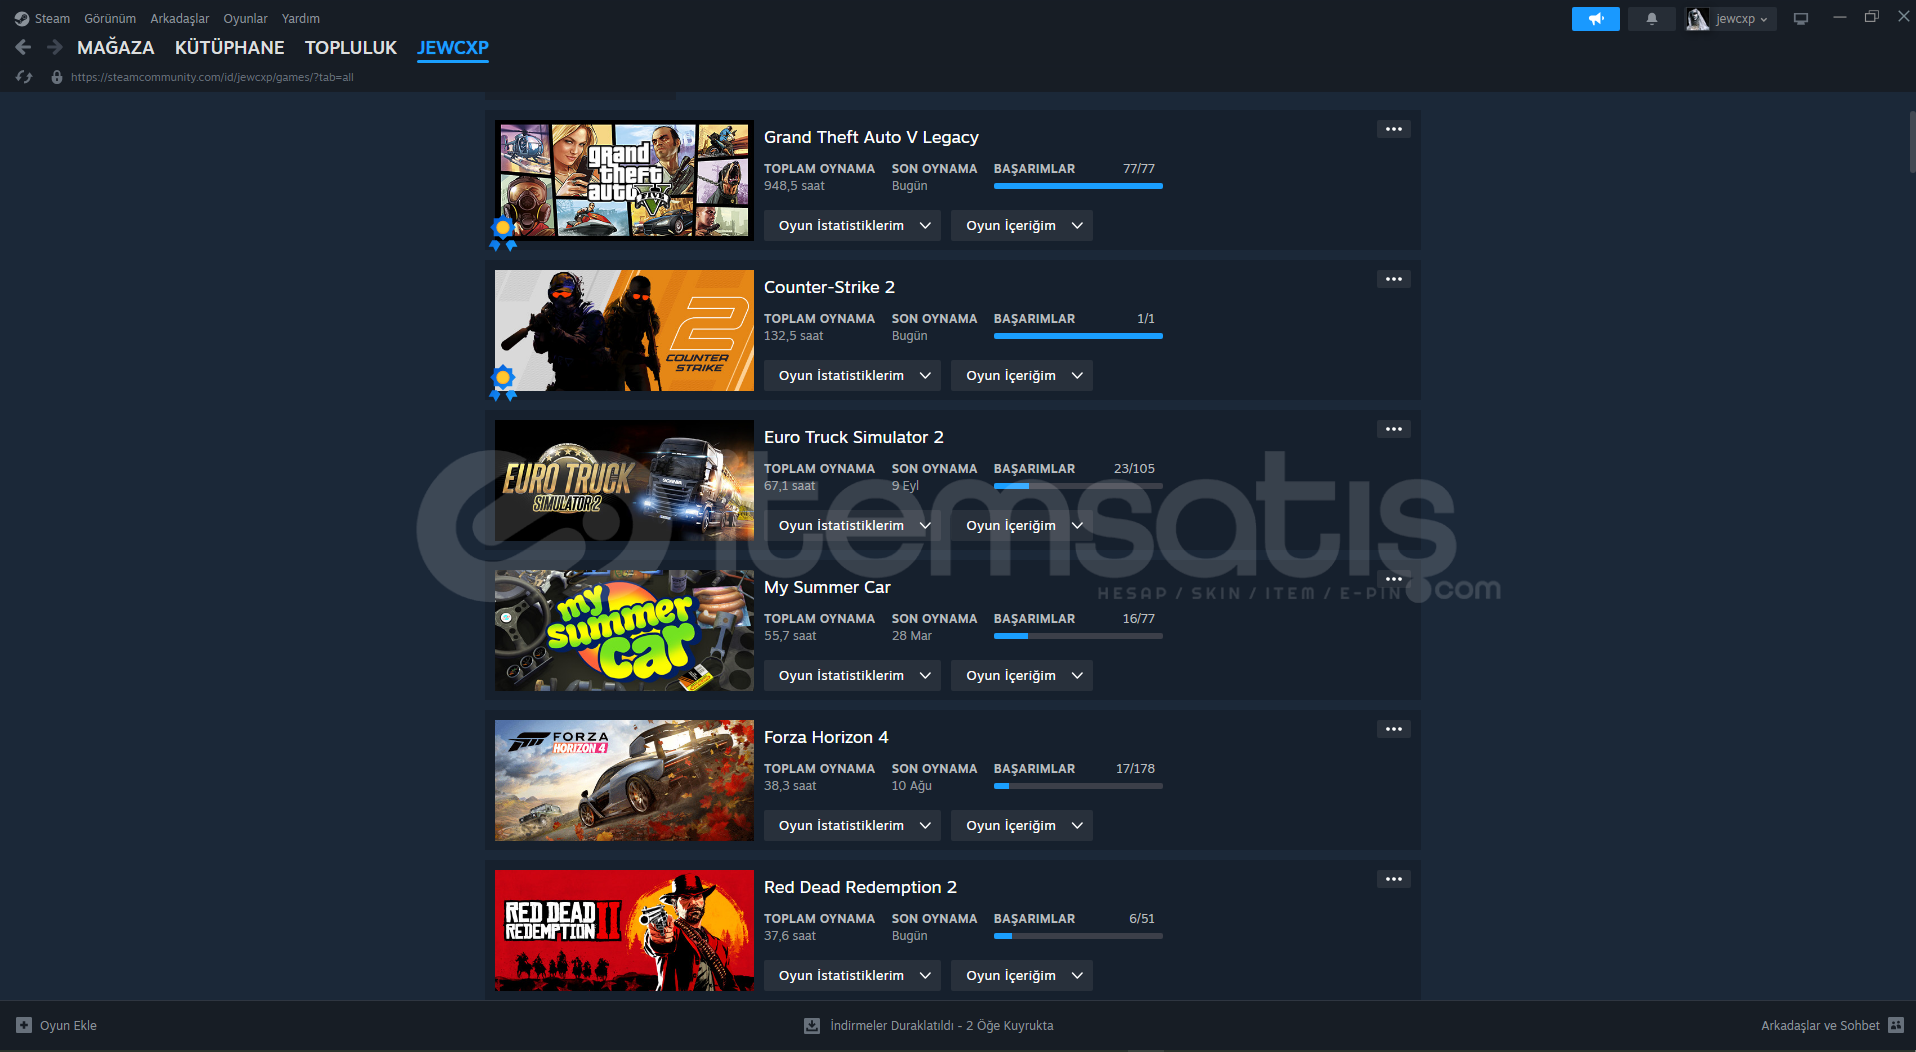Open the Counter-Strike 2 title link
The height and width of the screenshot is (1052, 1916).
(x=829, y=287)
